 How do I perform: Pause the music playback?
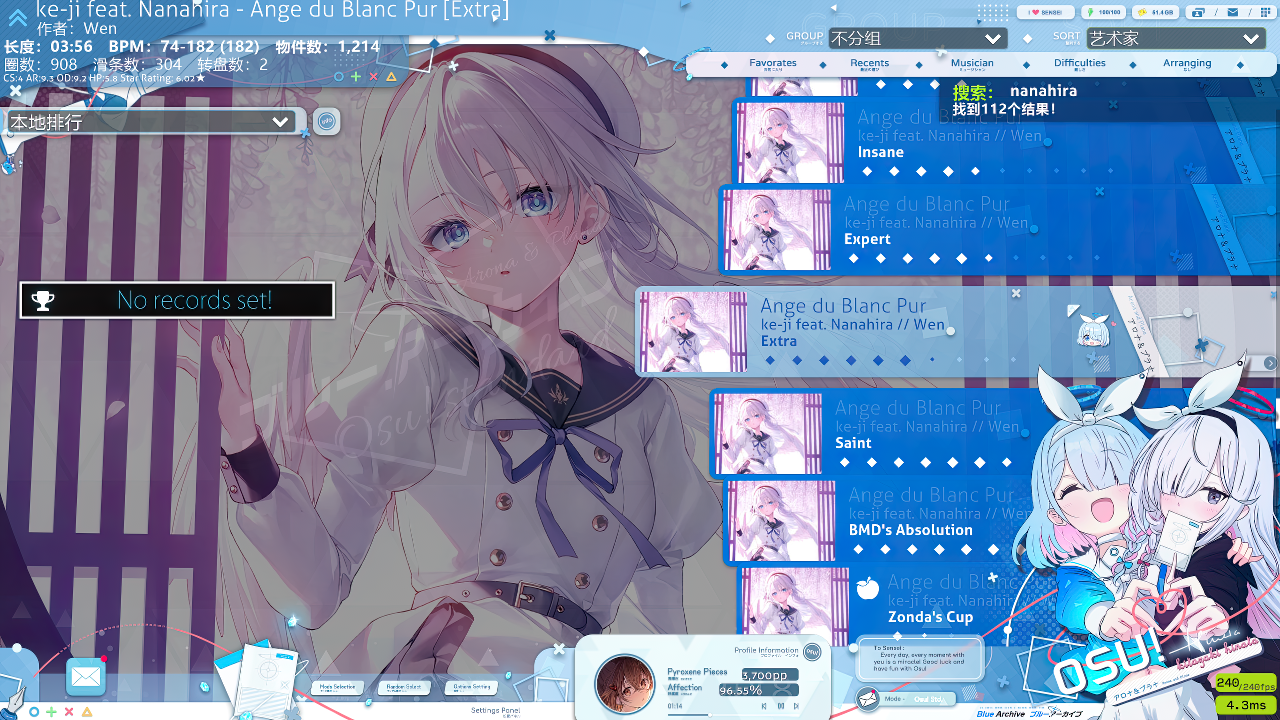point(780,706)
